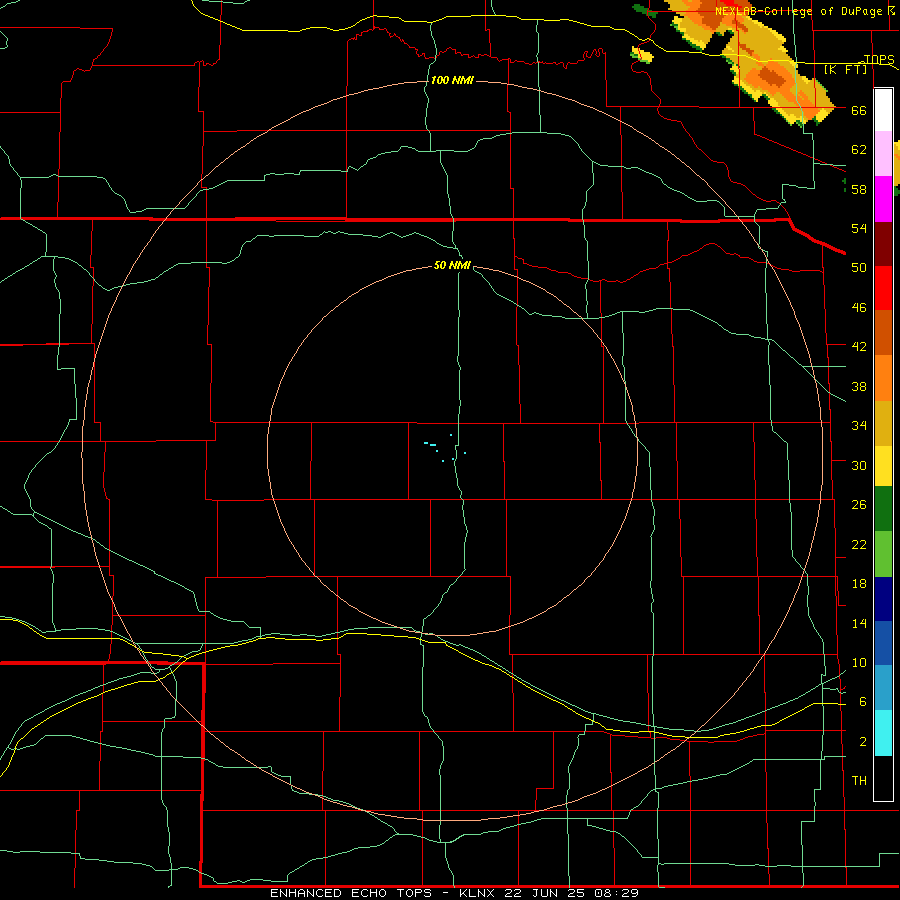Screen dimensions: 900x900
Task: Pick the light green scale swatch
Action: click(x=883, y=554)
